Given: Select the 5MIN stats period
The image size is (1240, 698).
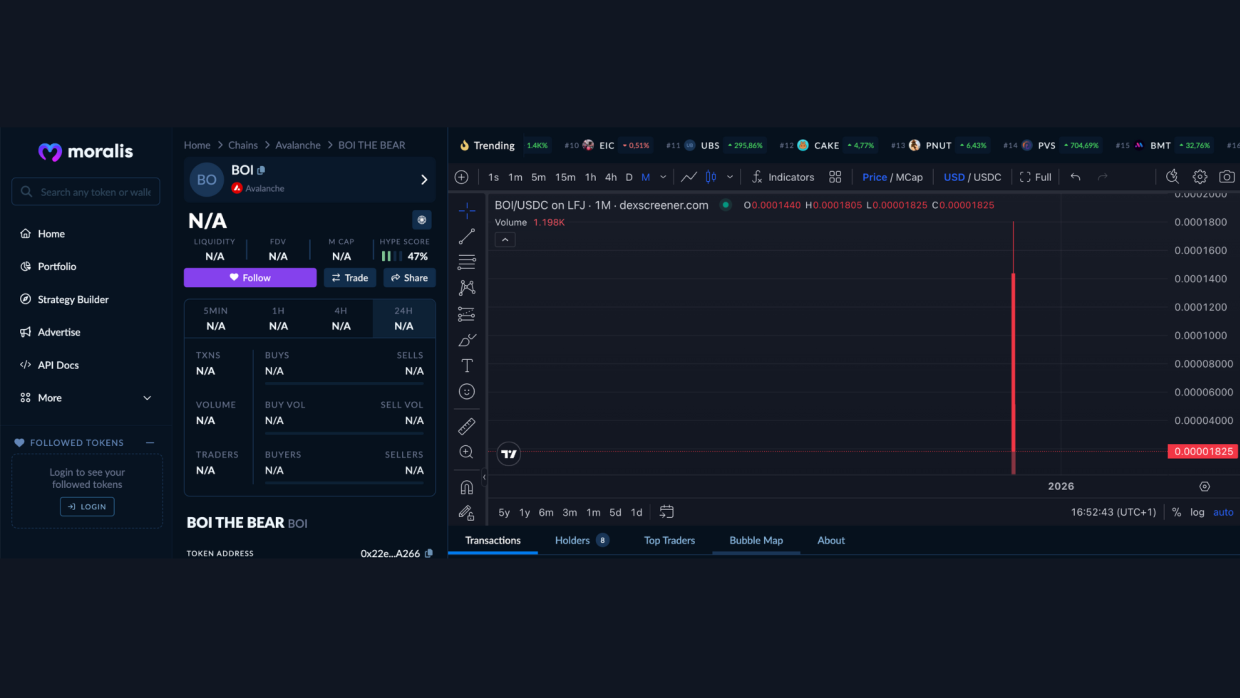Looking at the screenshot, I should tap(216, 318).
